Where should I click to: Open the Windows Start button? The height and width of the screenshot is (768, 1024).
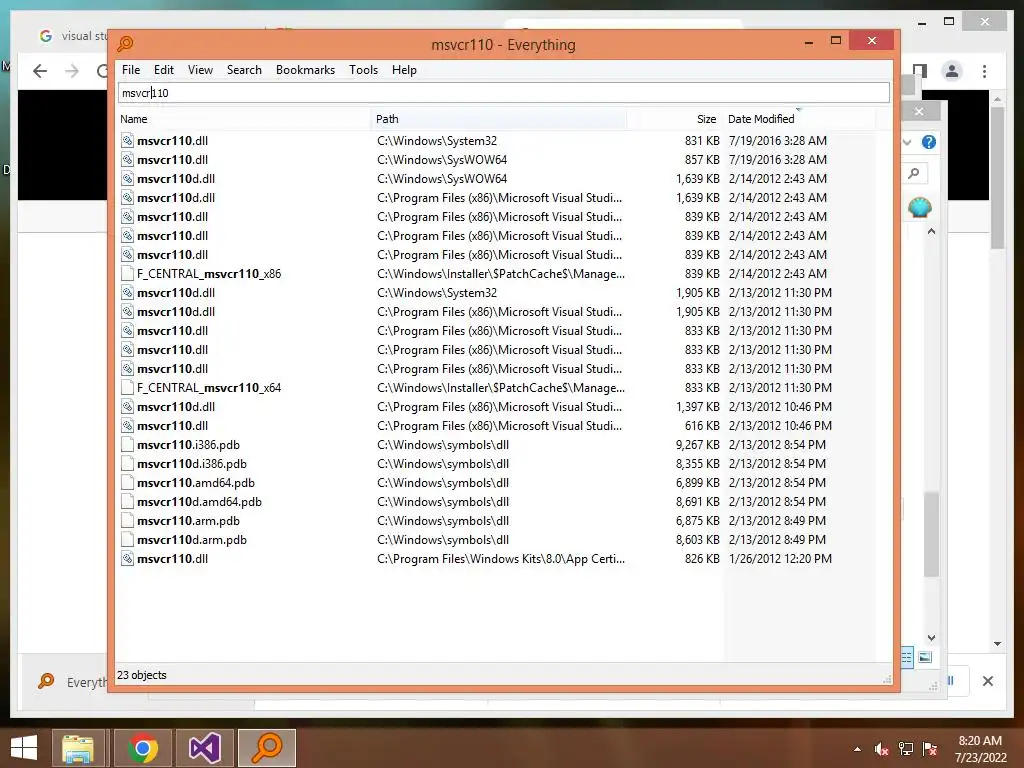[24, 748]
